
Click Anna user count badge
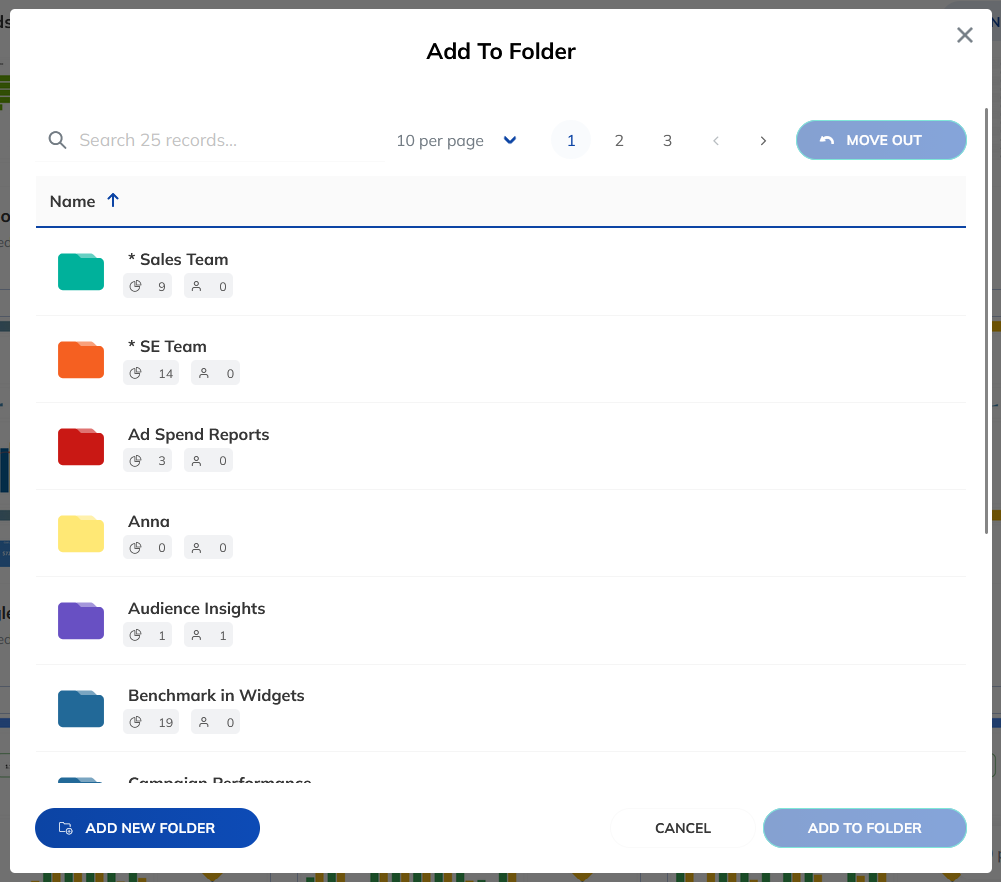tap(209, 548)
